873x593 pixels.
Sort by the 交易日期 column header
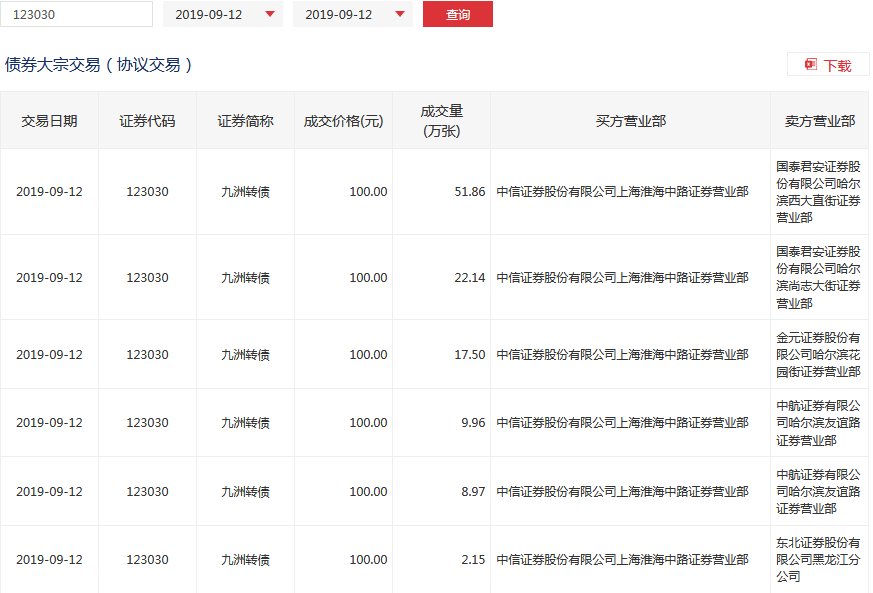point(49,121)
